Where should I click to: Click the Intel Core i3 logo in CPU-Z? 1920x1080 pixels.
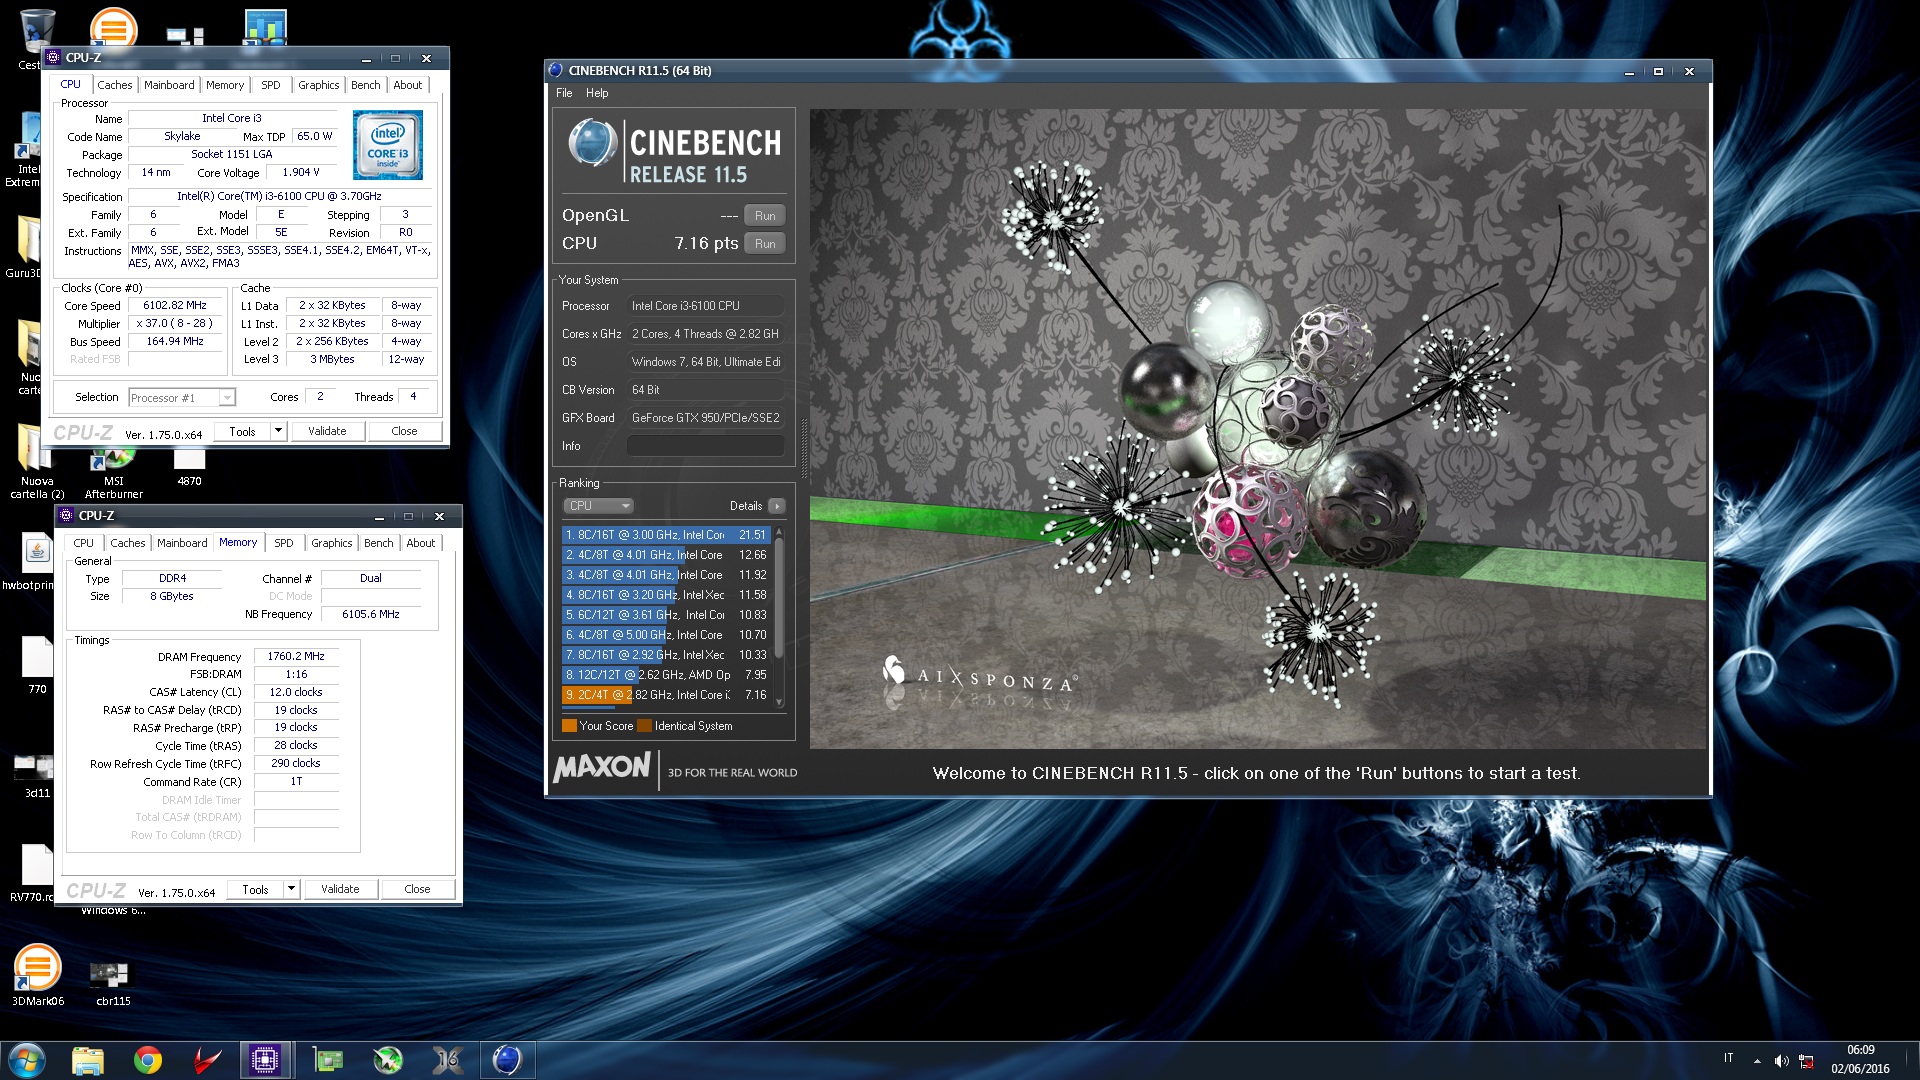(388, 145)
